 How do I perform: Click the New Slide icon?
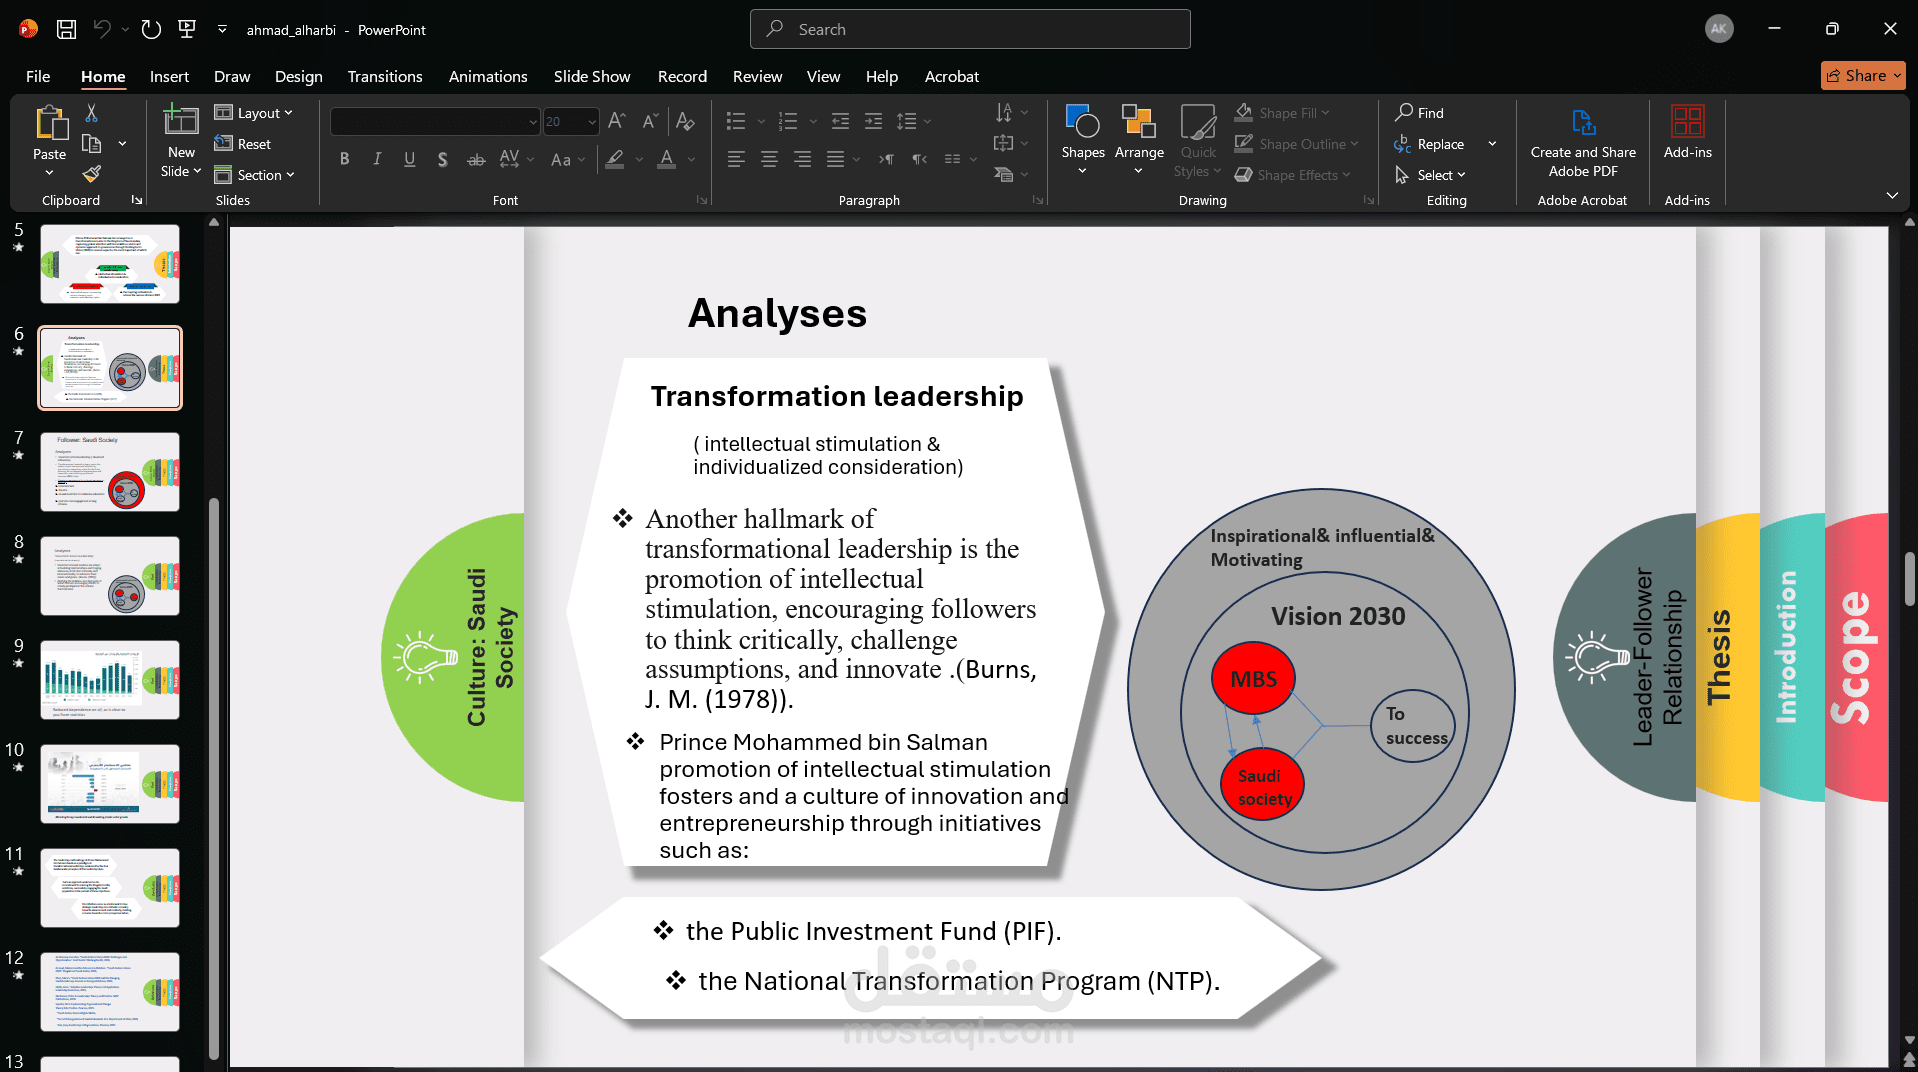pos(181,122)
